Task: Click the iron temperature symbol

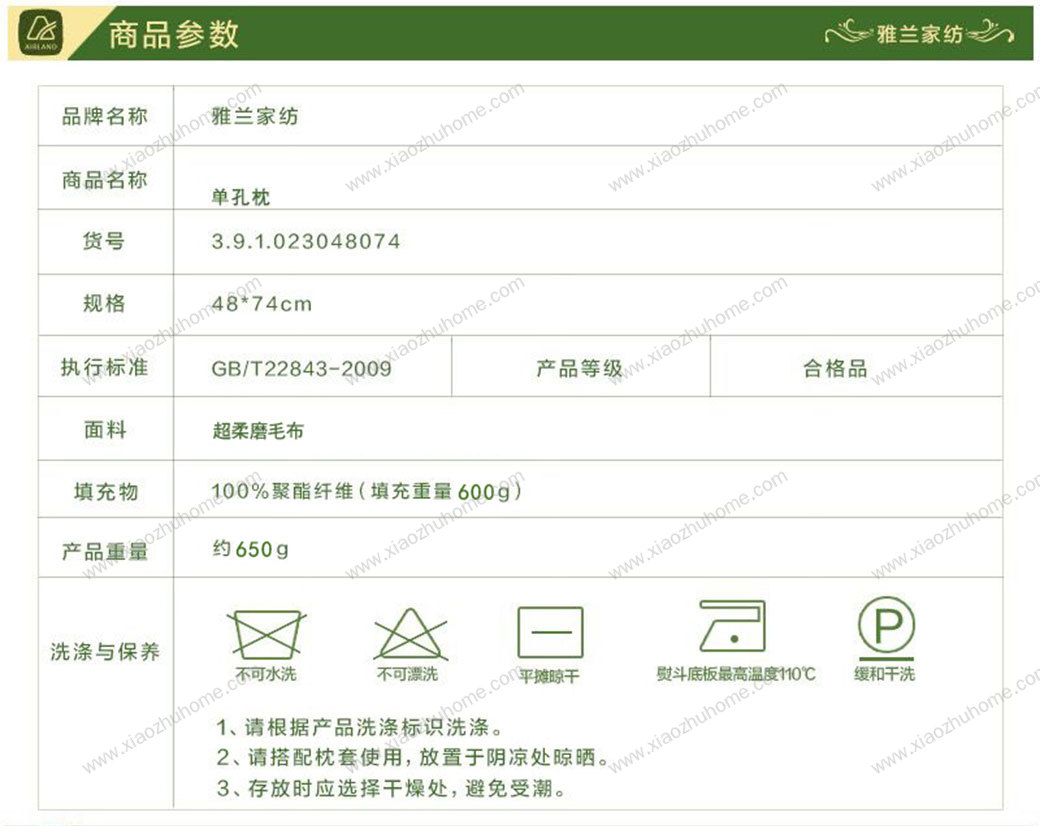Action: tap(732, 626)
